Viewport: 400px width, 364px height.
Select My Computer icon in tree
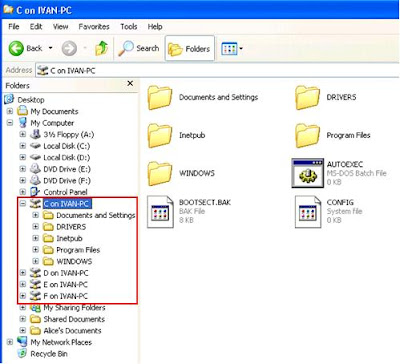click(x=23, y=123)
